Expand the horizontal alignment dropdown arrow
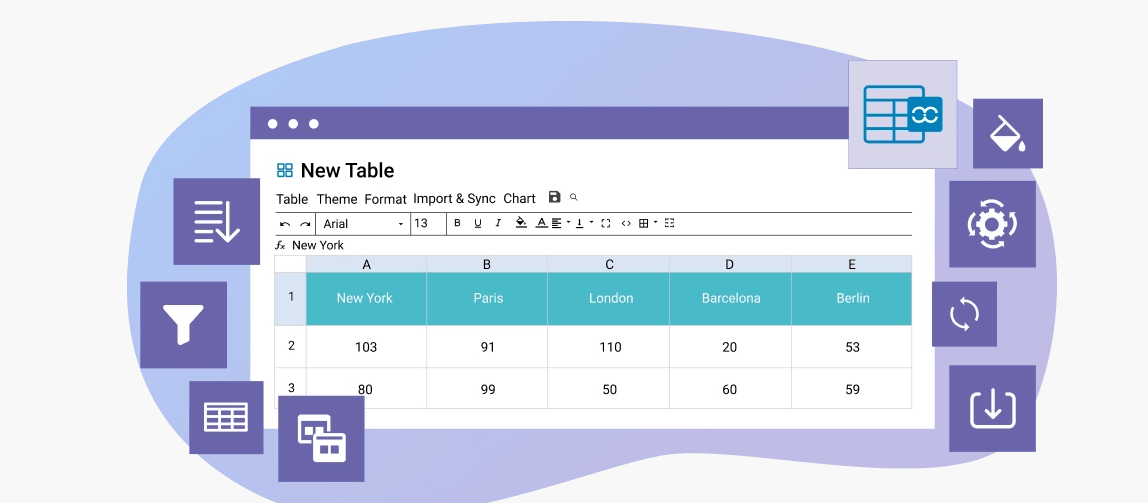The width and height of the screenshot is (1148, 503). tap(568, 223)
